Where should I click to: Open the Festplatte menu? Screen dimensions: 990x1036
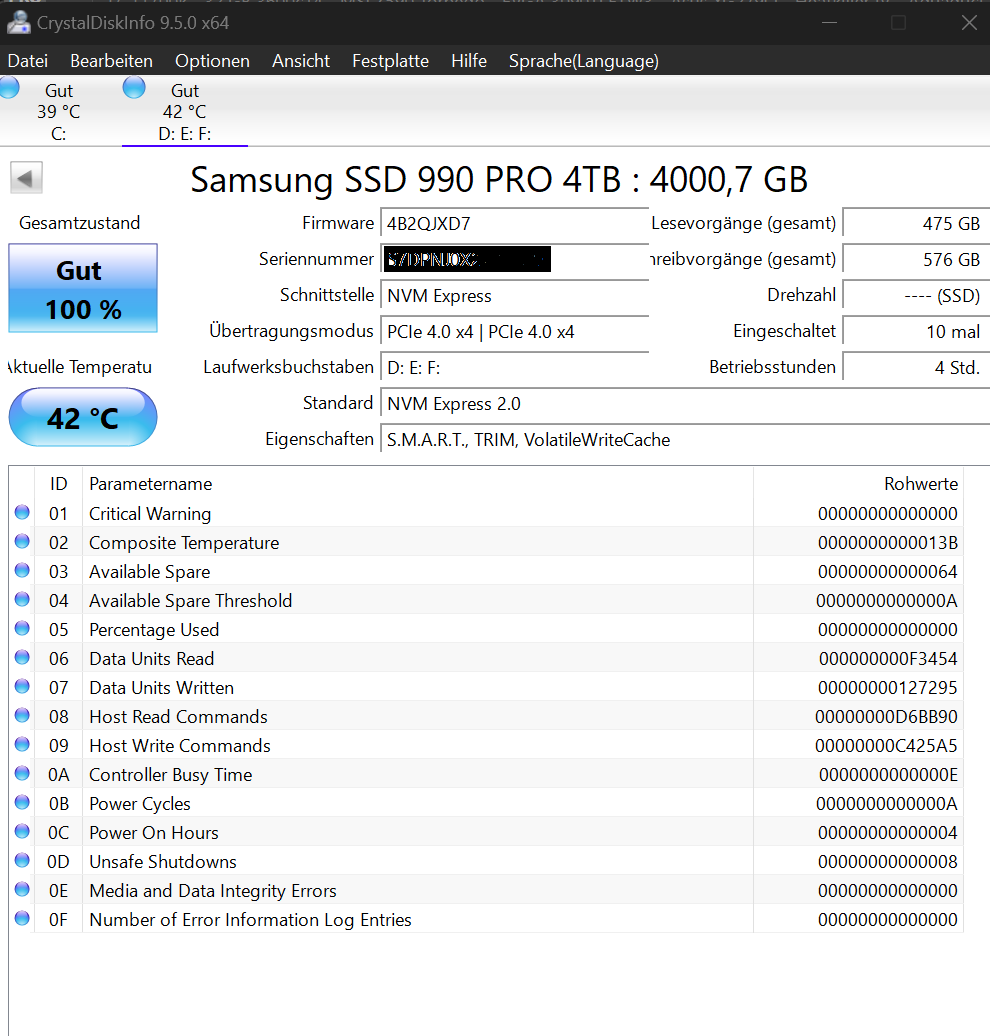[x=390, y=61]
